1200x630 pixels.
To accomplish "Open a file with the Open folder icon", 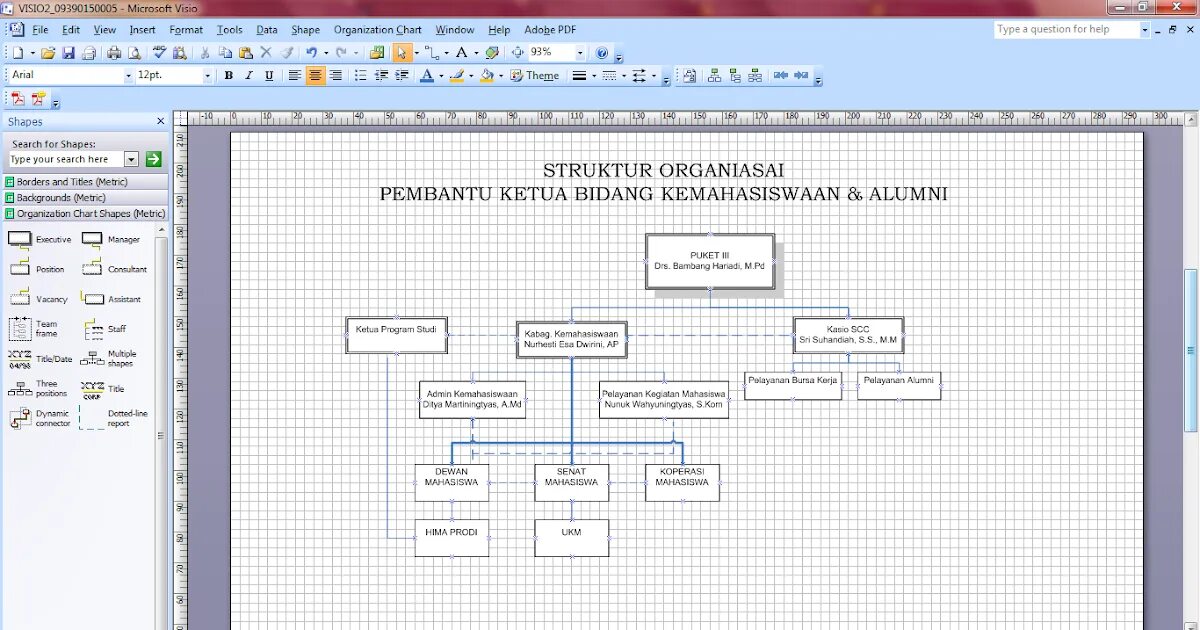I will pyautogui.click(x=48, y=53).
